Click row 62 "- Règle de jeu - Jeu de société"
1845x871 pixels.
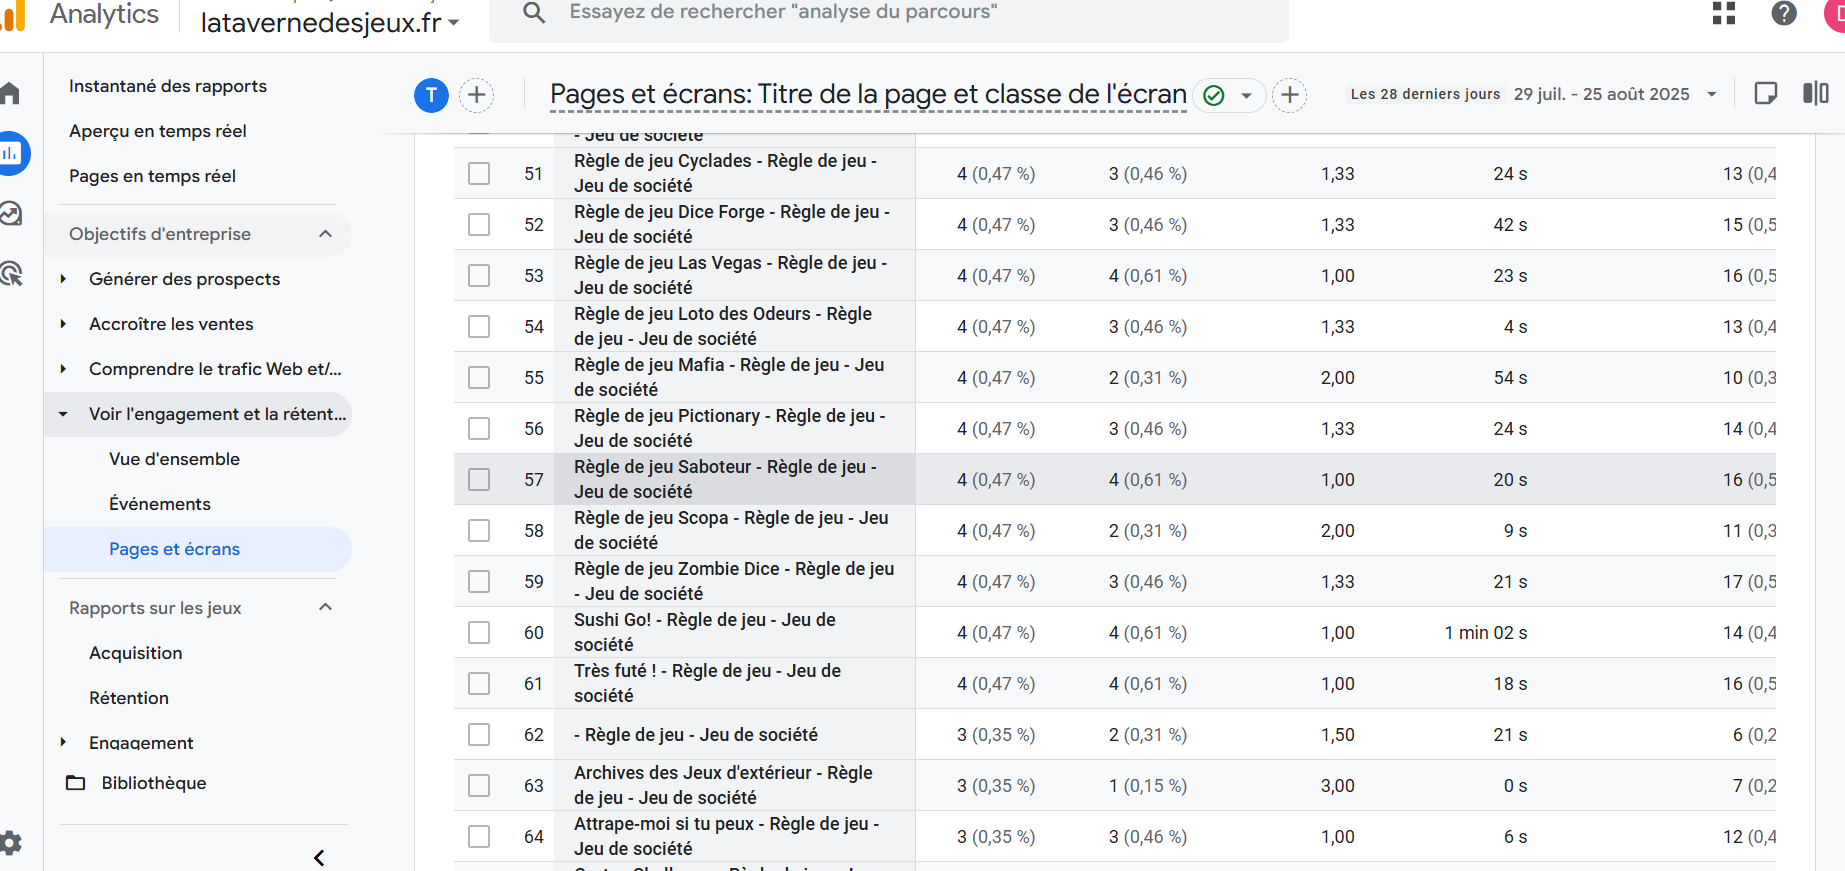[696, 735]
